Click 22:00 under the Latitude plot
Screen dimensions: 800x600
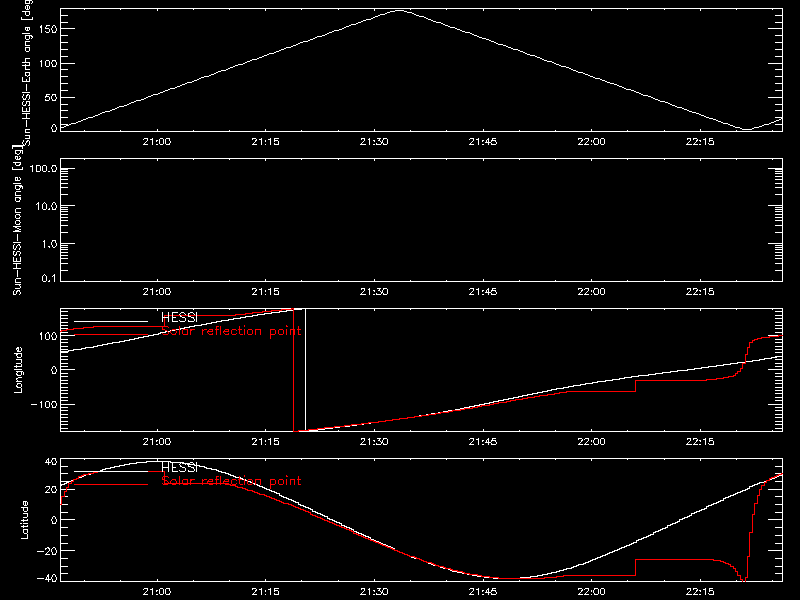[591, 592]
